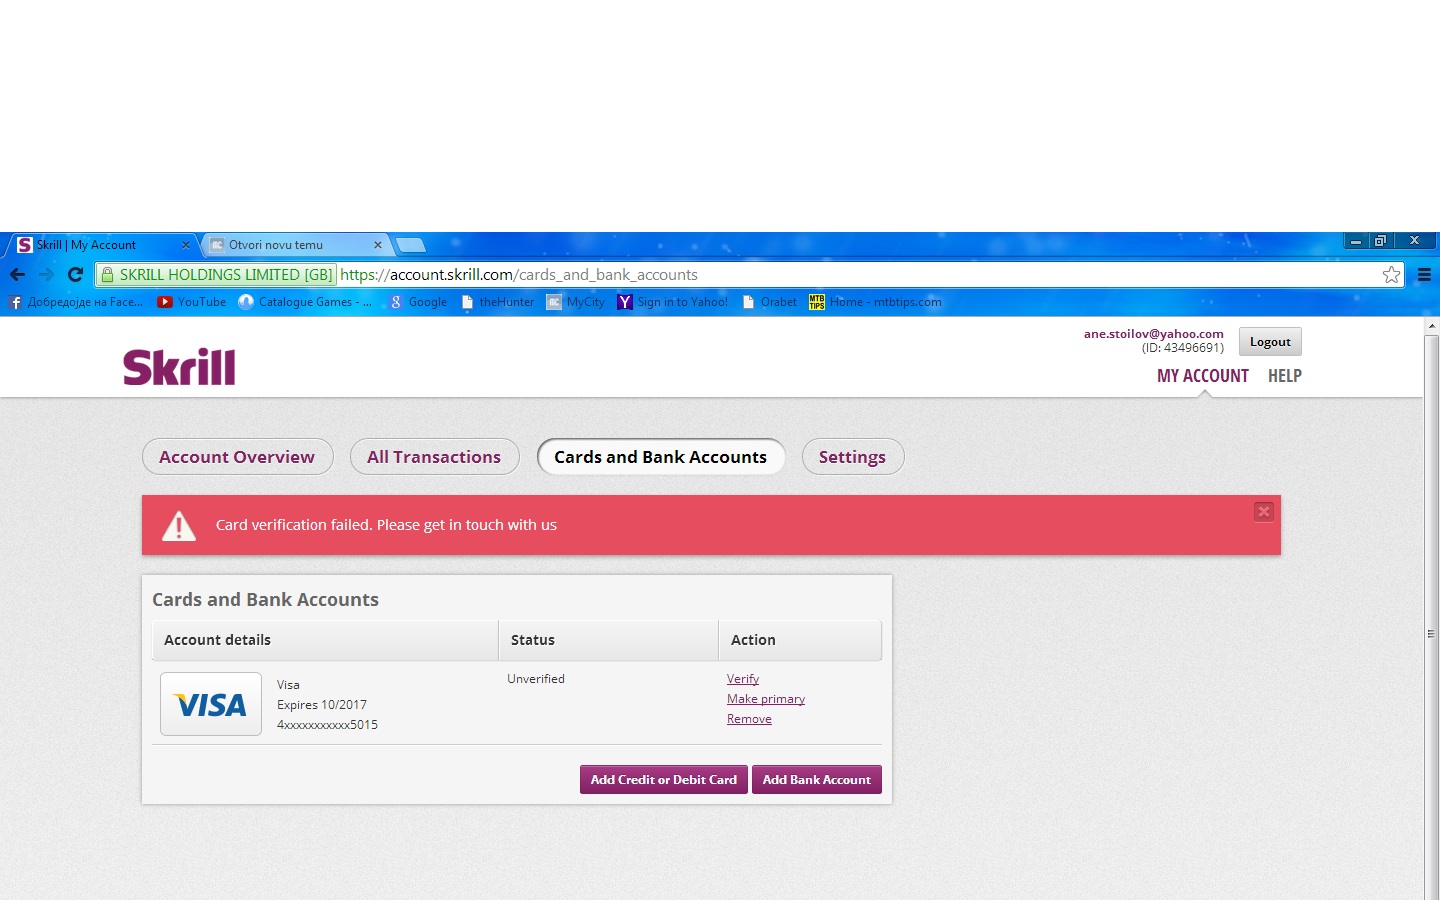Screen dimensions: 1440x900
Task: Open the Chrome menu icon
Action: point(1424,274)
